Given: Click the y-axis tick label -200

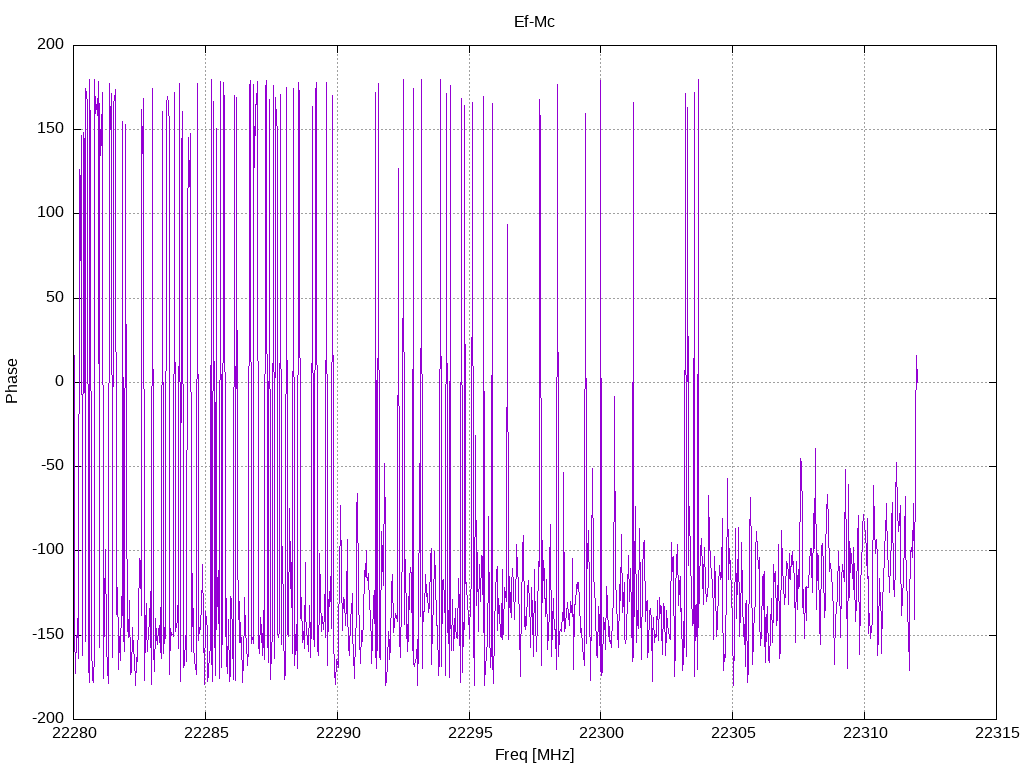Looking at the screenshot, I should coord(48,718).
